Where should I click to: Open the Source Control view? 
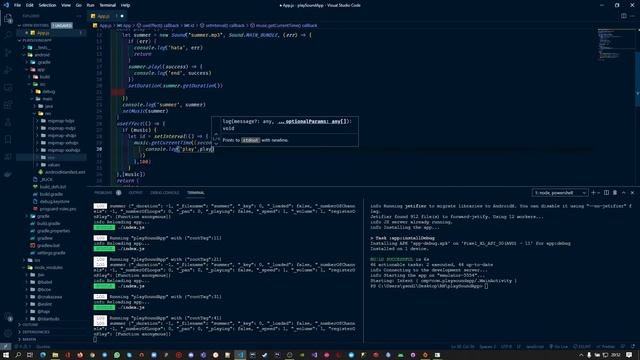coord(8,53)
